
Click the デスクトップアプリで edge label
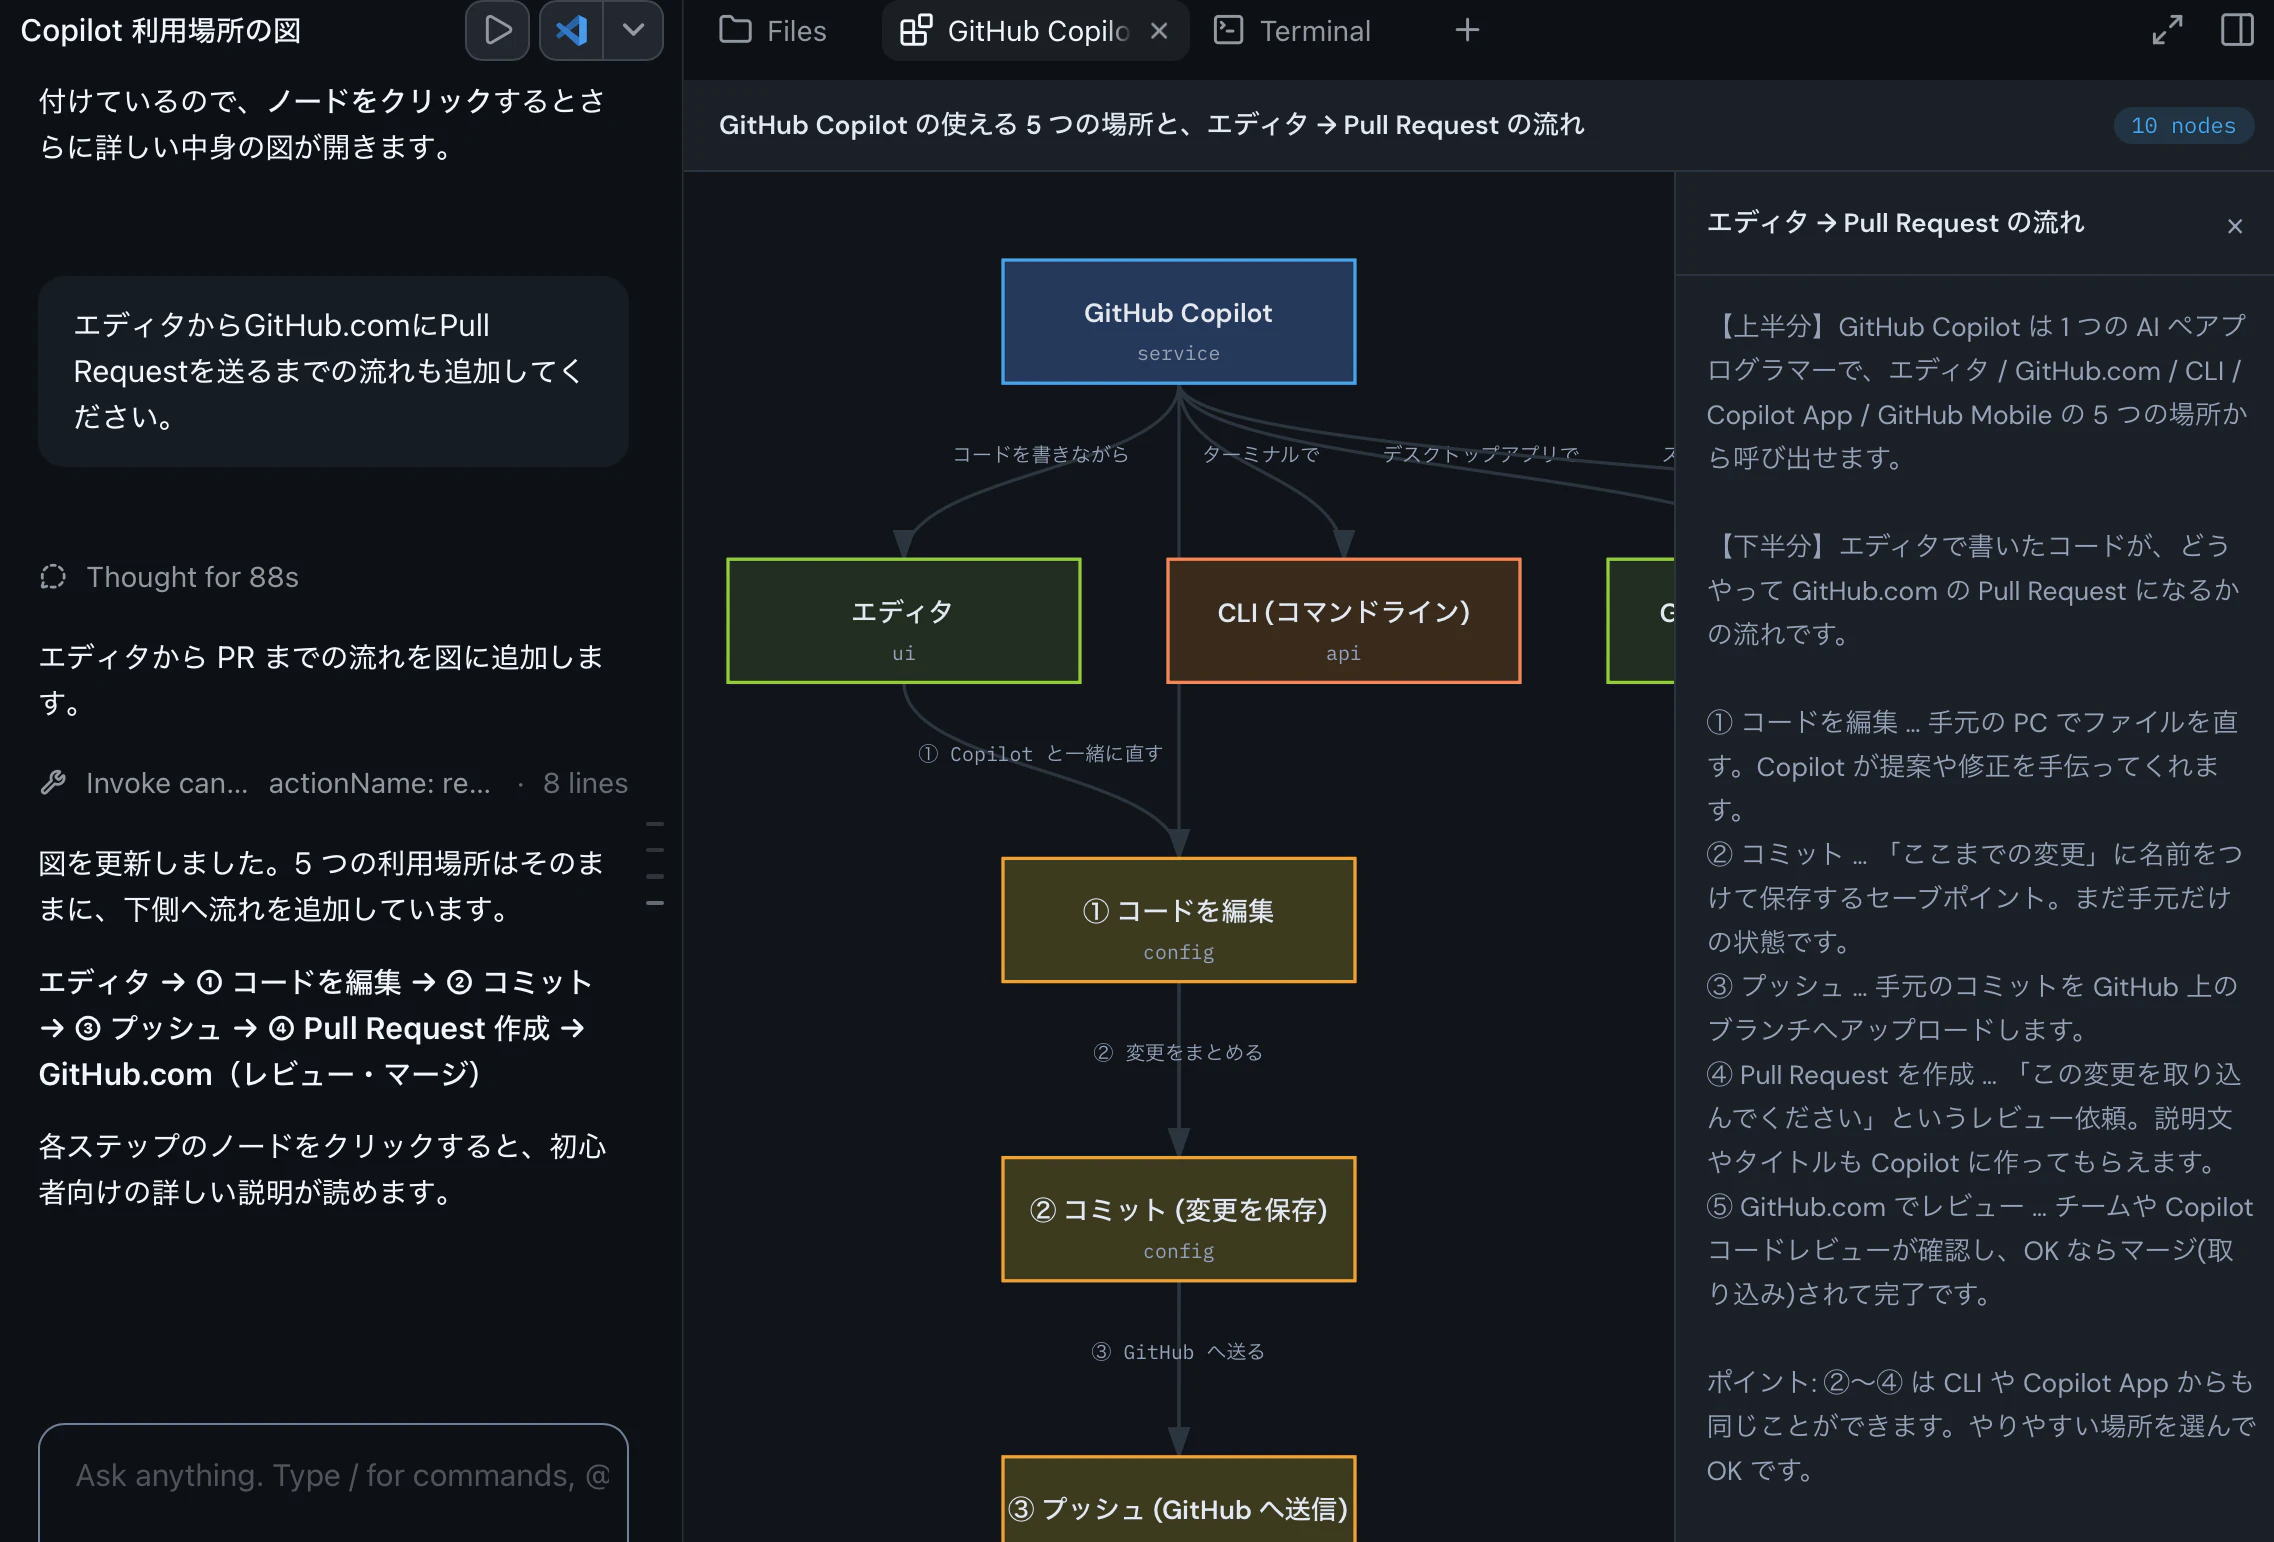click(1480, 454)
